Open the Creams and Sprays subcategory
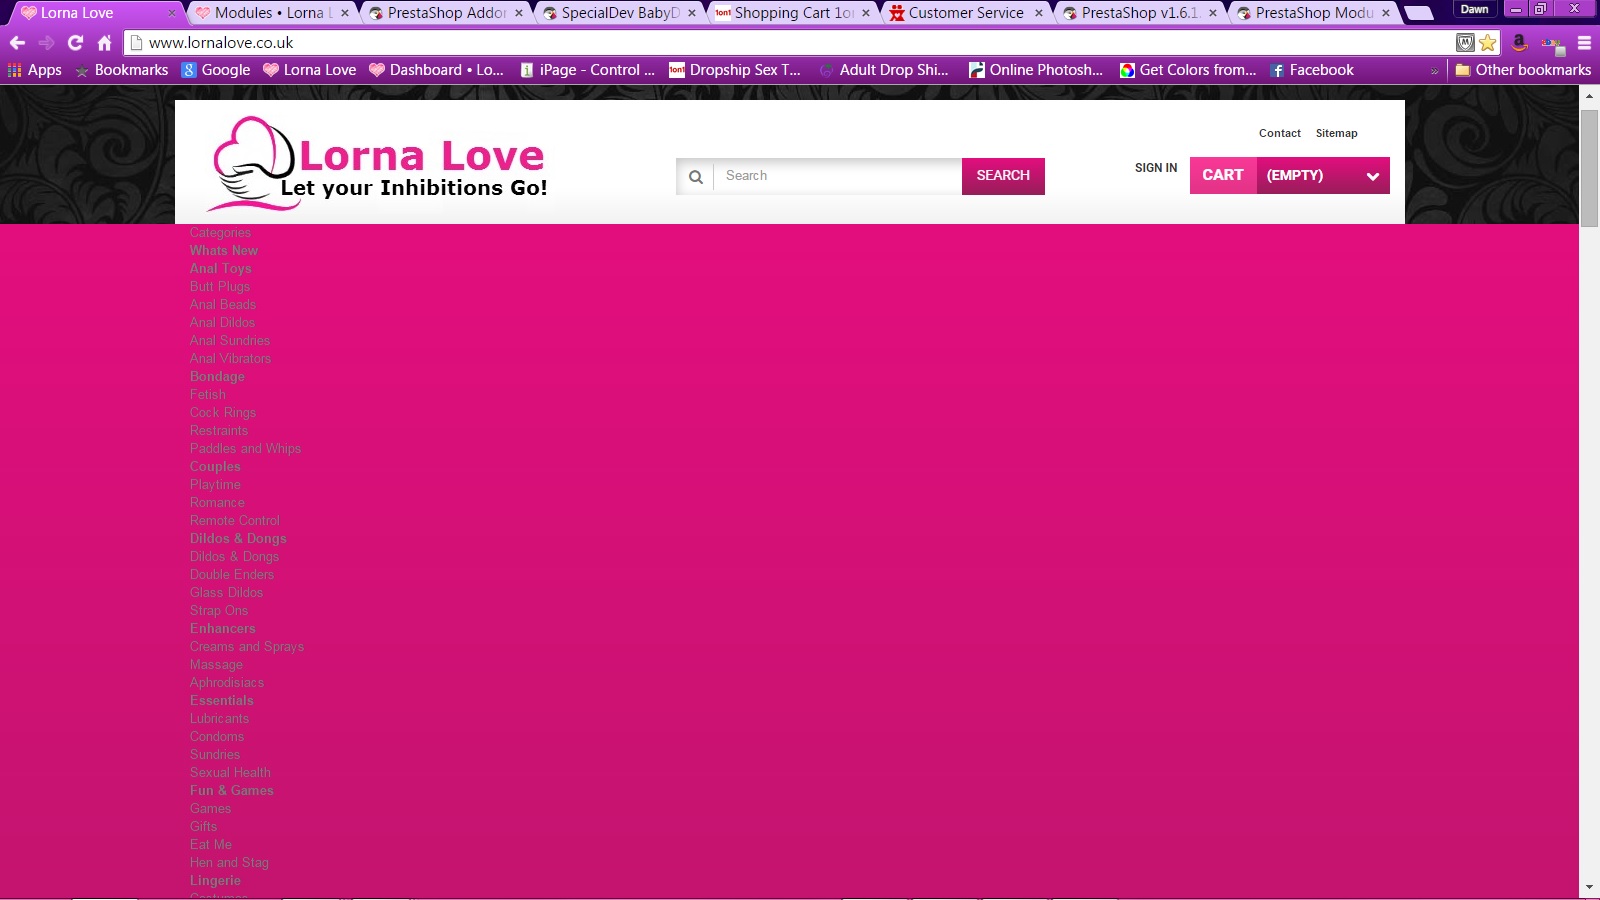This screenshot has height=900, width=1600. (x=247, y=647)
